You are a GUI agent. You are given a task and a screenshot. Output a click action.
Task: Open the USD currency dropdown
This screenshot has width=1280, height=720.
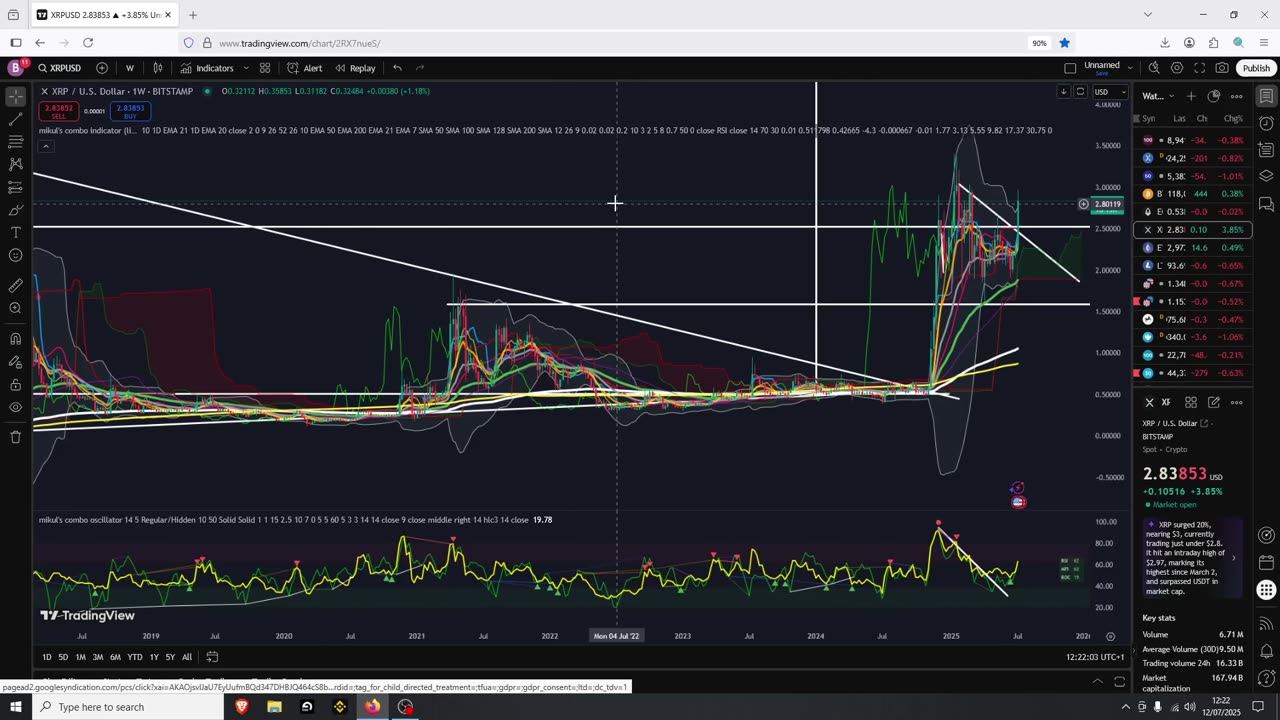pyautogui.click(x=1108, y=92)
